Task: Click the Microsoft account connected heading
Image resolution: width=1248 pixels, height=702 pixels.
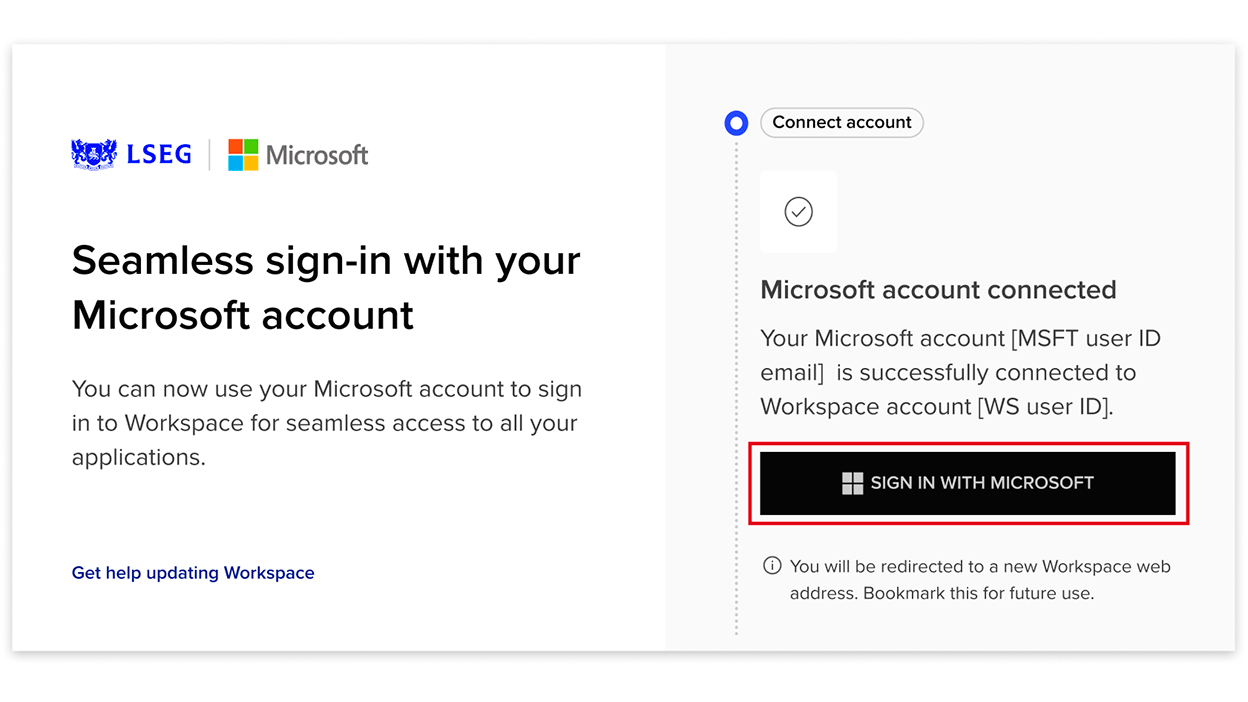Action: tap(938, 290)
